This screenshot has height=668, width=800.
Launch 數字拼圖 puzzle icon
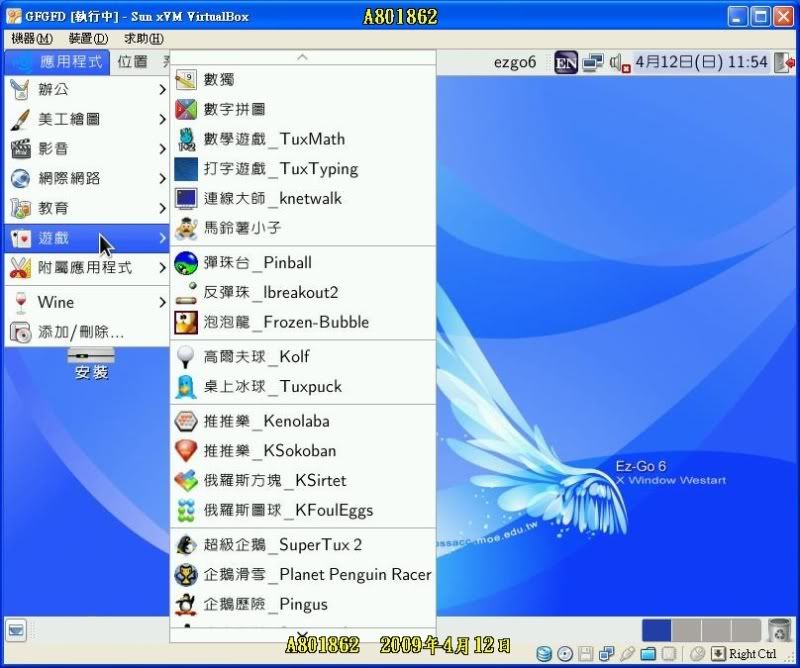[186, 109]
